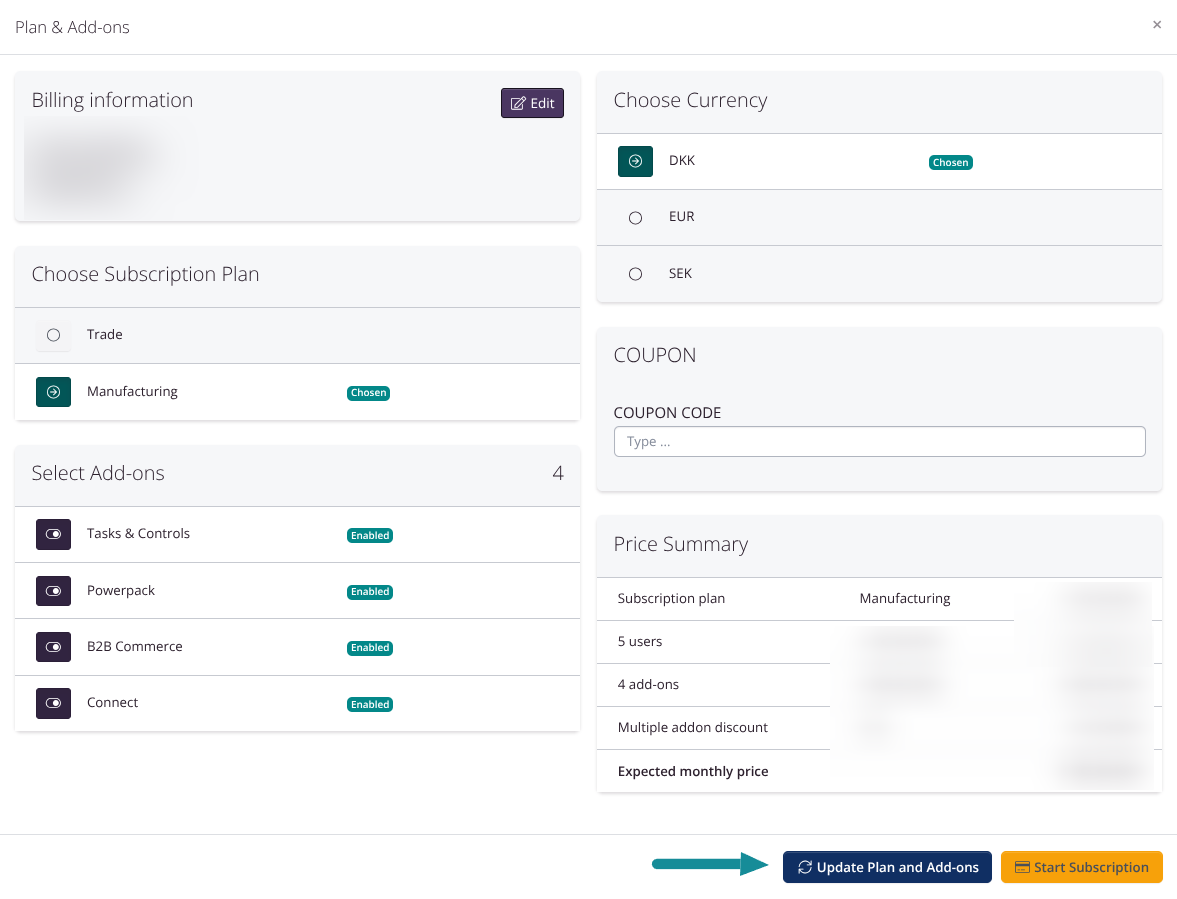Switch off the Connect add-on toggle
Screen dimensions: 1177x899
point(53,703)
